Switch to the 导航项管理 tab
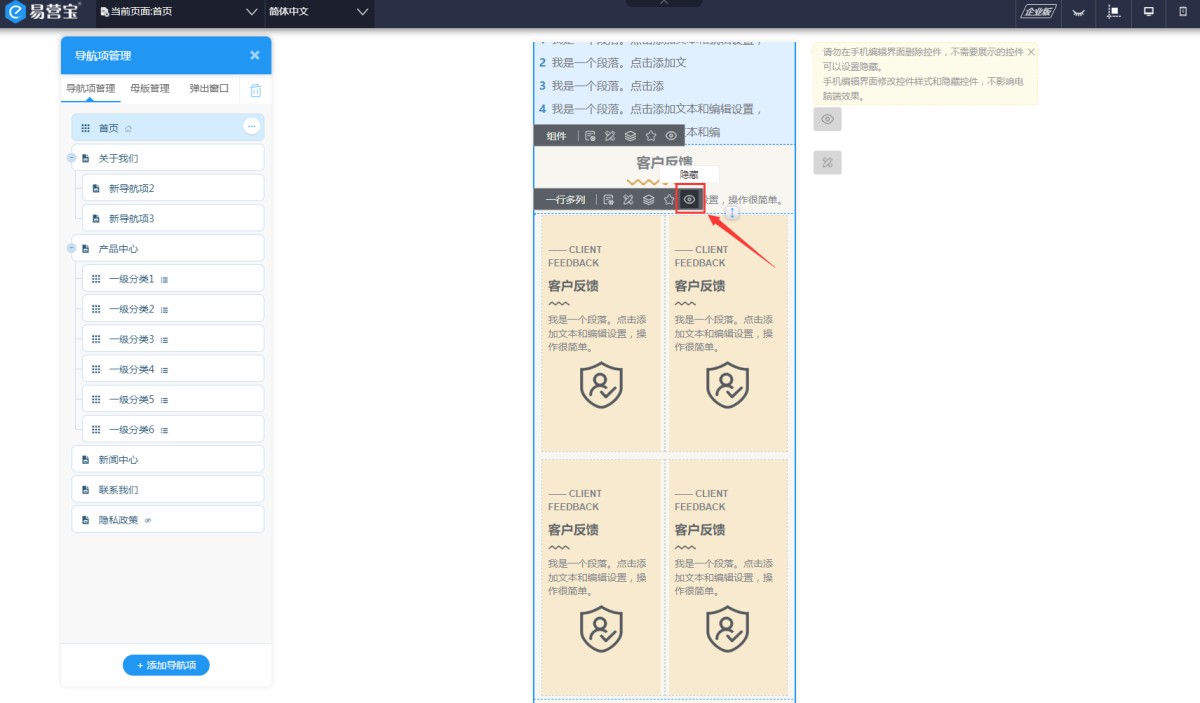Image resolution: width=1200 pixels, height=703 pixels. [91, 88]
